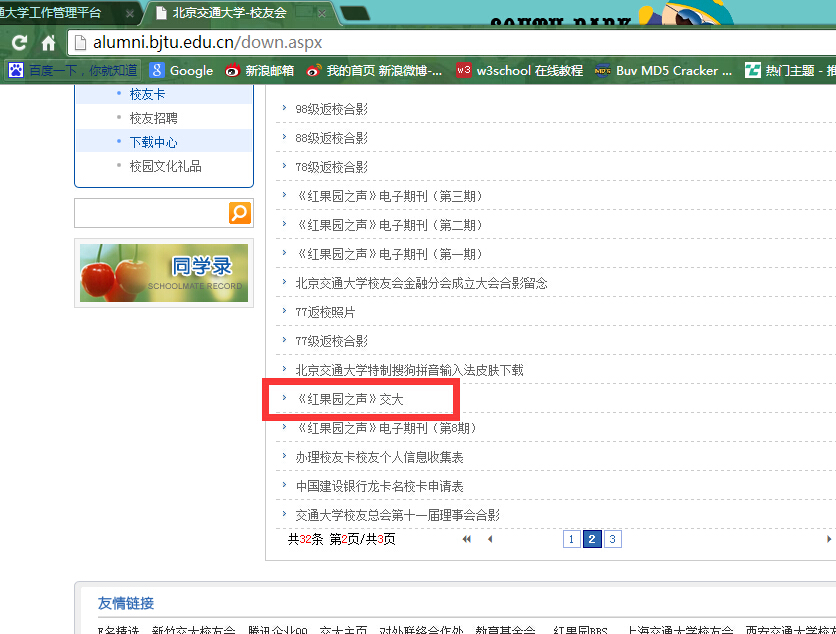The width and height of the screenshot is (836, 634).
Task: Select 校友招聘 in sidebar menu
Action: tap(154, 118)
